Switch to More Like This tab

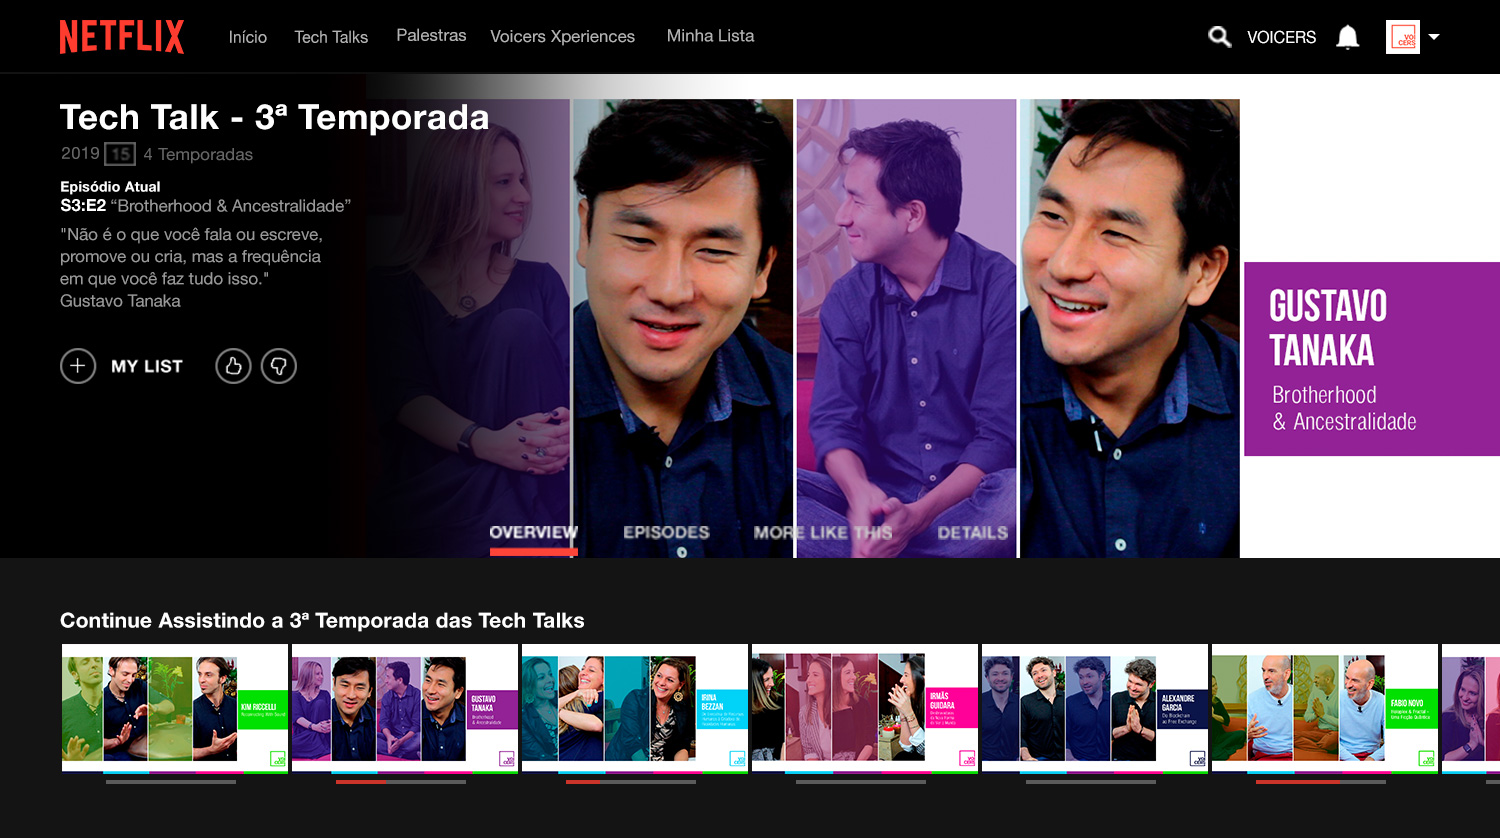point(823,533)
